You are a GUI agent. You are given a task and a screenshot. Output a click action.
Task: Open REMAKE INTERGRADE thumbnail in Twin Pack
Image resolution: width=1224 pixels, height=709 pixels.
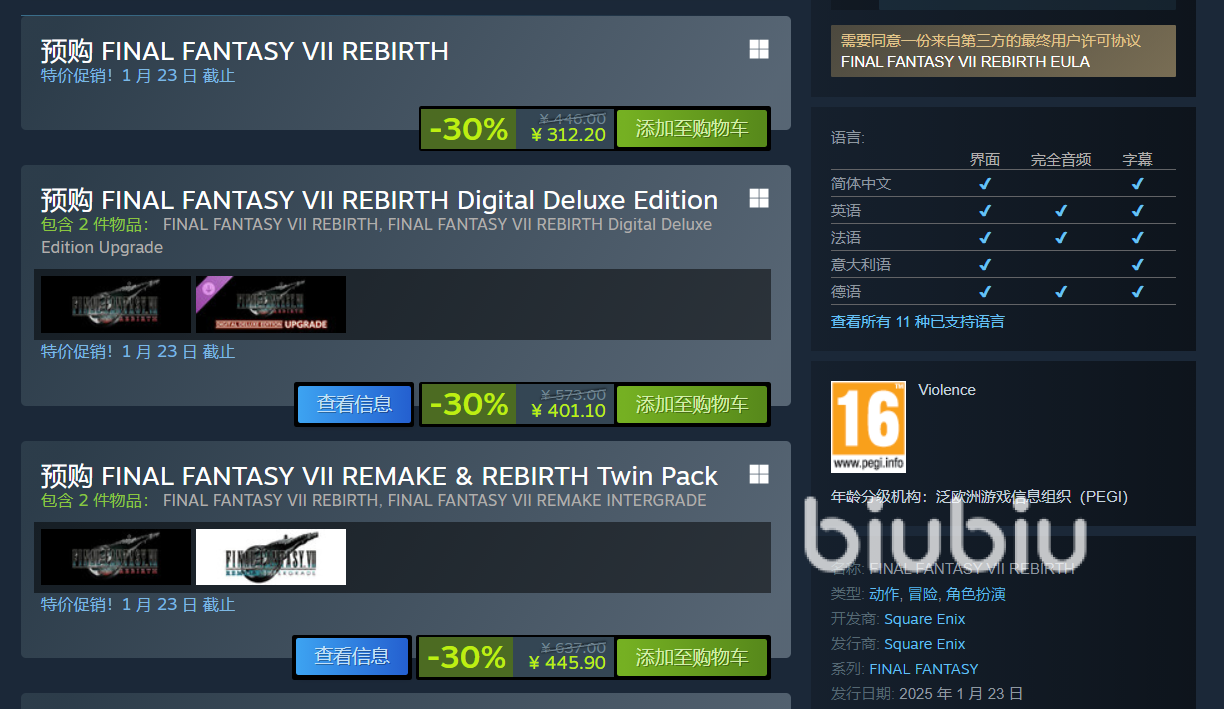click(271, 557)
